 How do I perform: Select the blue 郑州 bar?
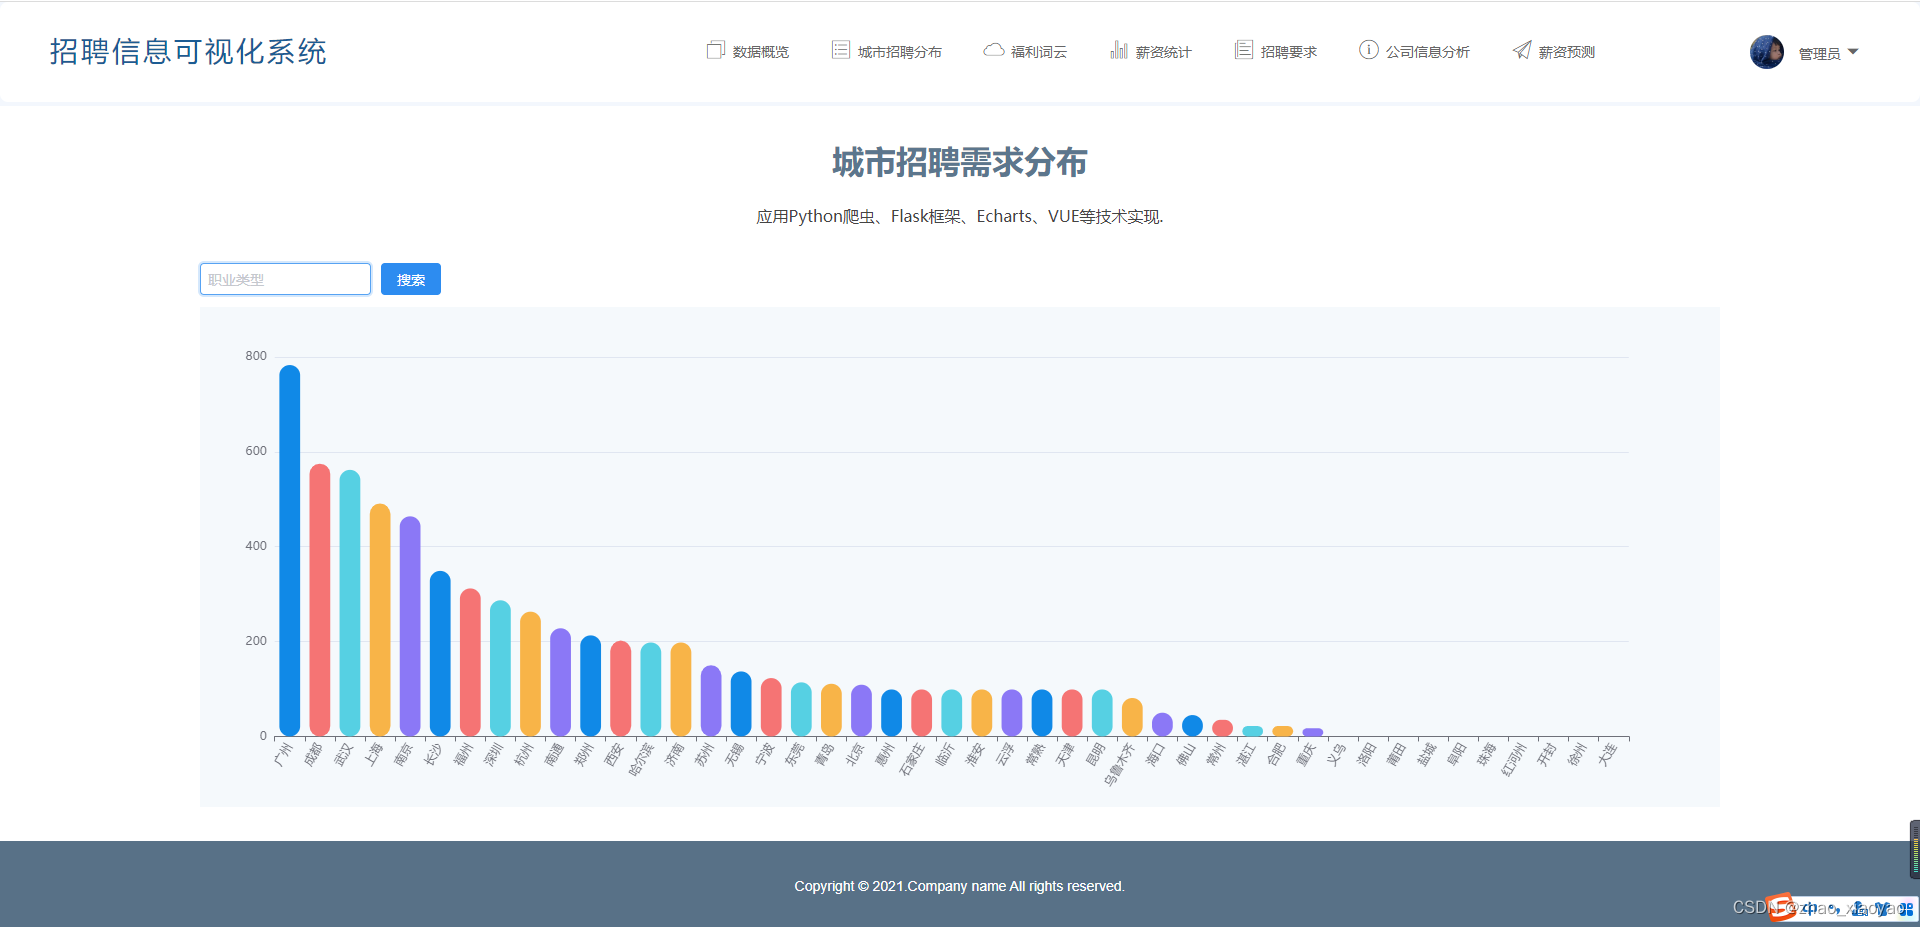[x=590, y=686]
